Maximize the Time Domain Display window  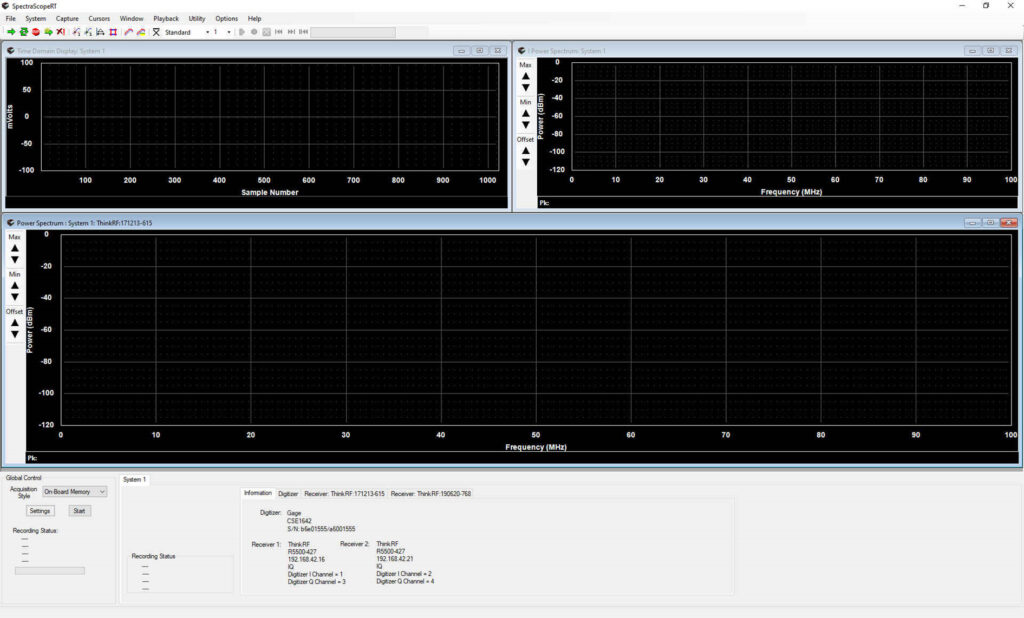(x=479, y=50)
